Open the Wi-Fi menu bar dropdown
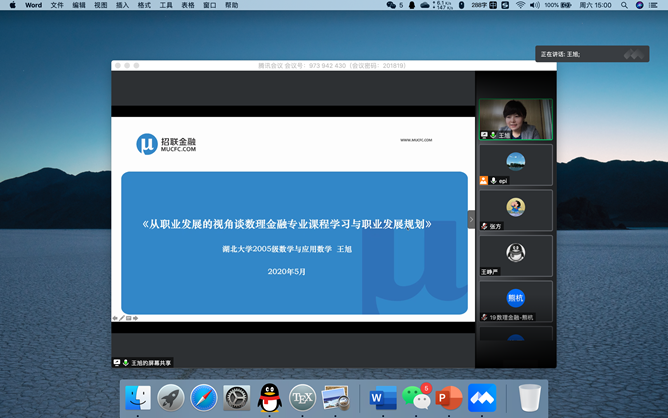668x418 pixels. [520, 5]
